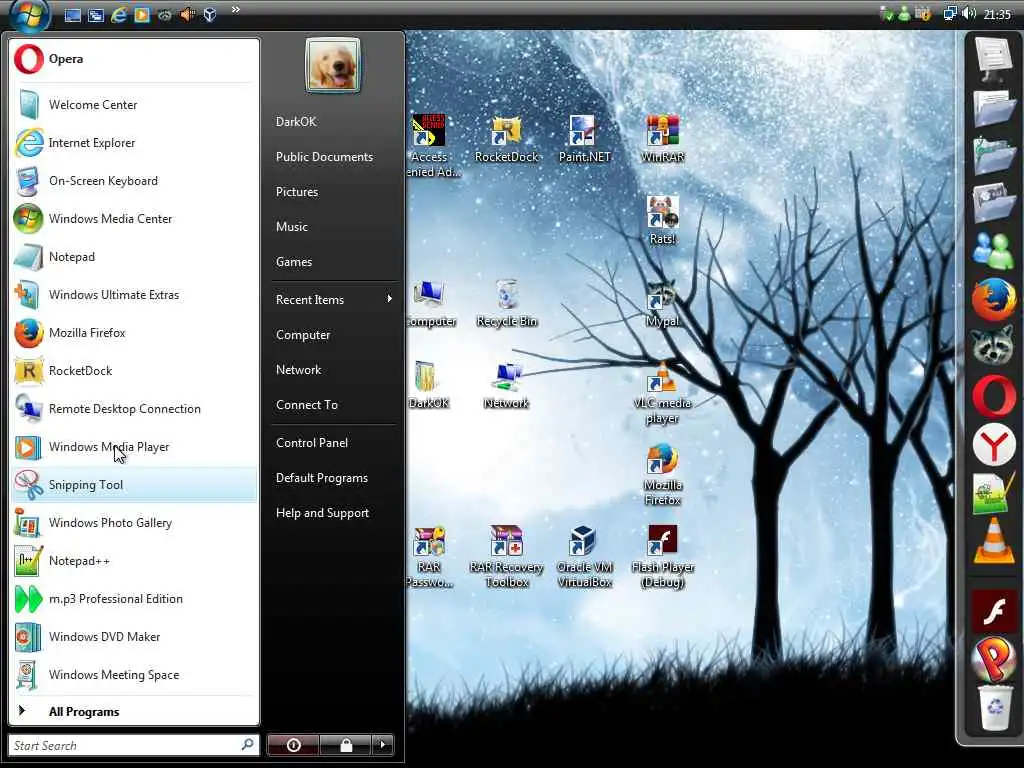This screenshot has height=768, width=1024.
Task: Click network tray icon
Action: tap(950, 14)
